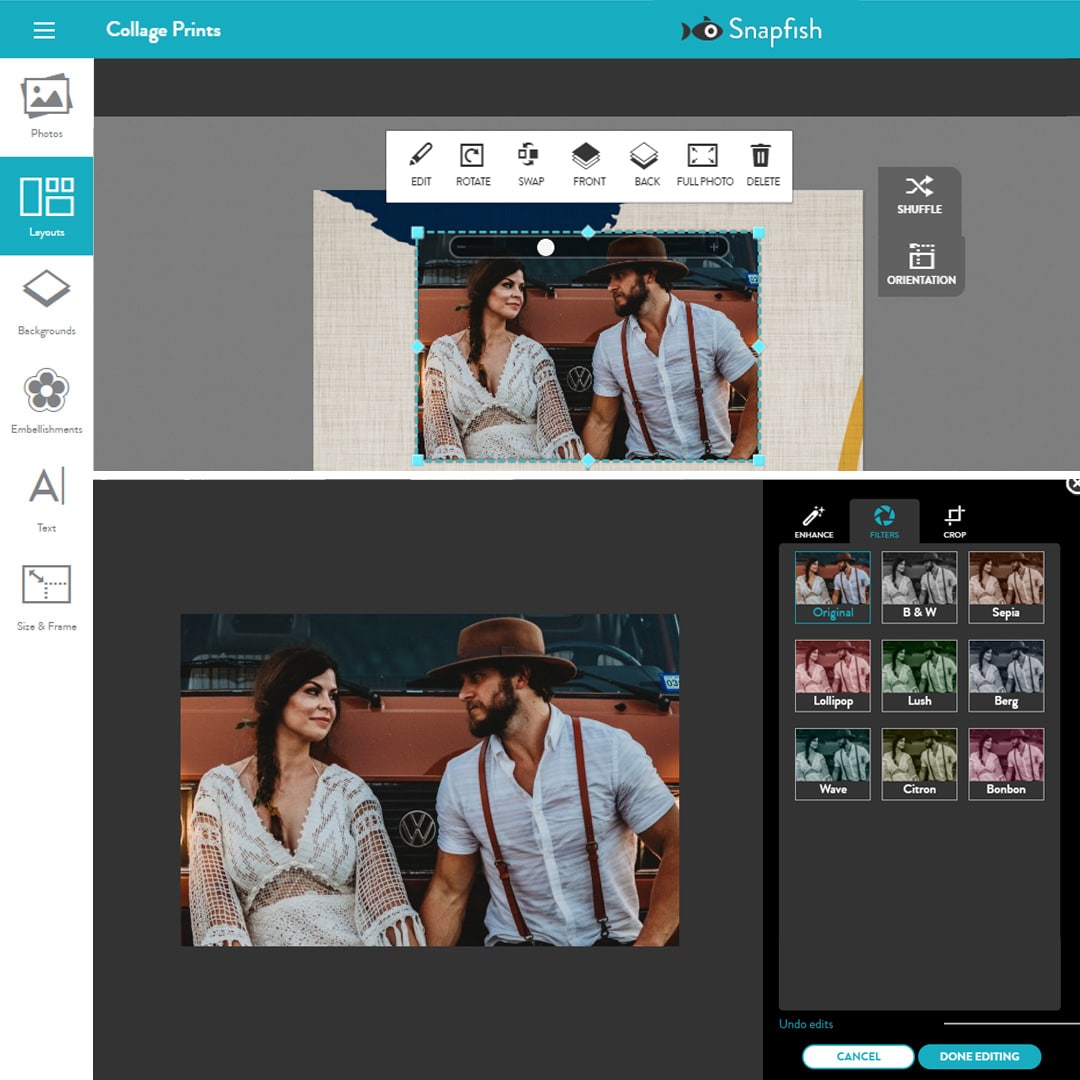Open the Photos panel

click(x=45, y=100)
